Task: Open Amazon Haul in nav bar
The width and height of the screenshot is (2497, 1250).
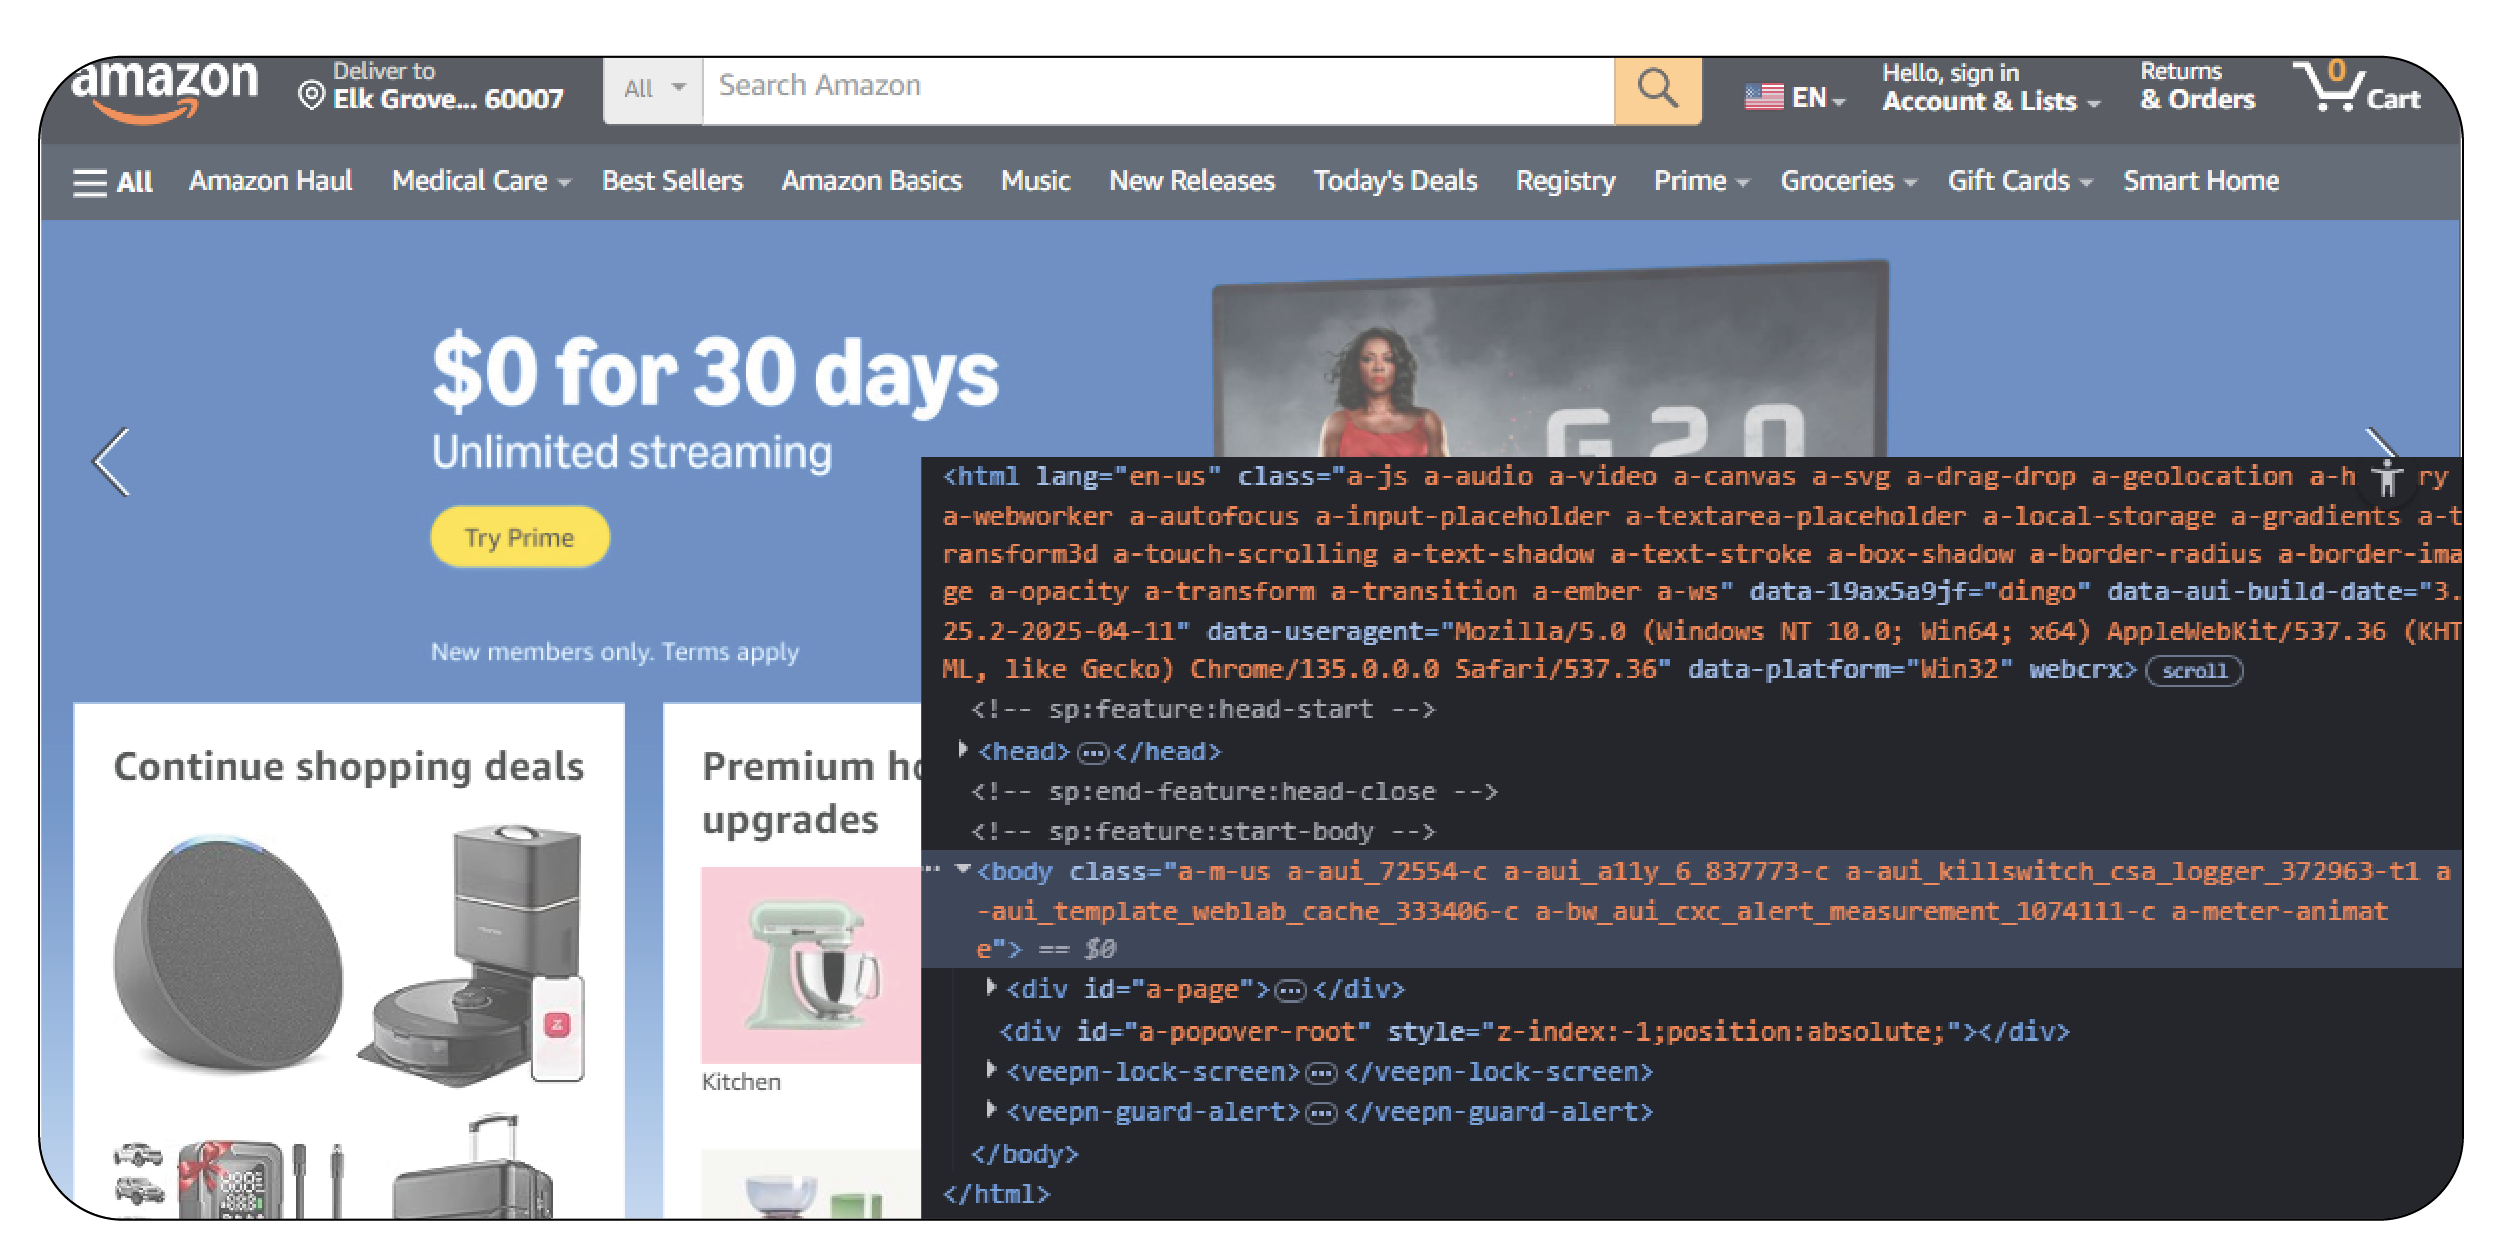Action: (x=270, y=181)
